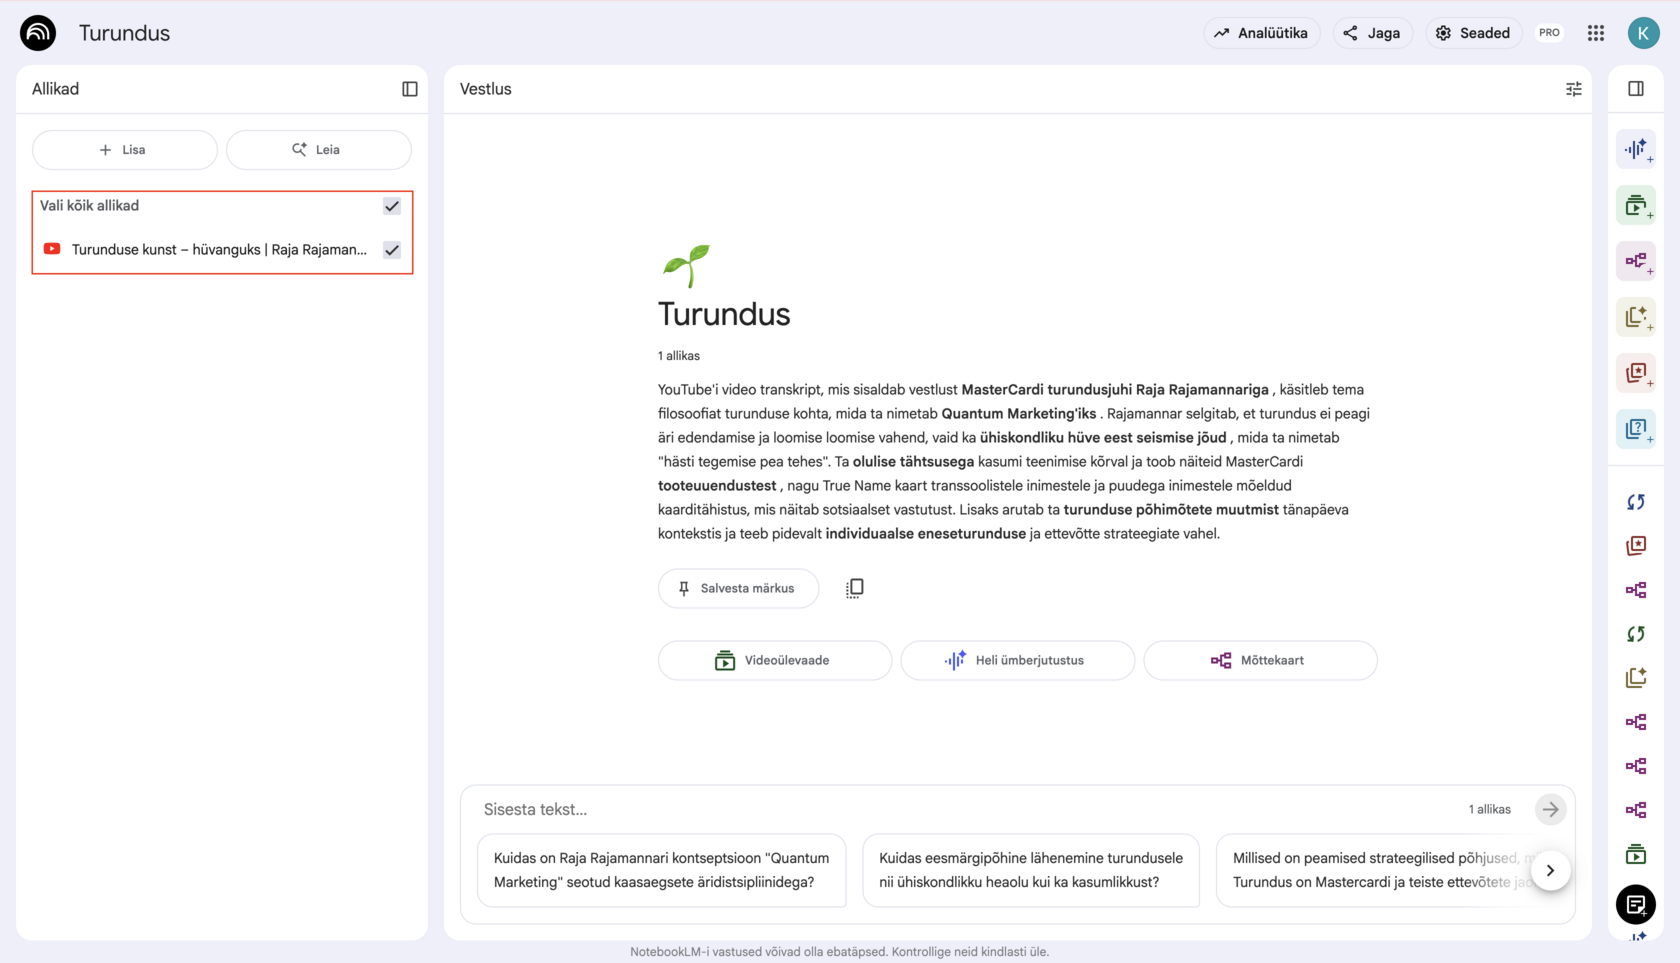Open the K account avatar menu

tap(1643, 33)
